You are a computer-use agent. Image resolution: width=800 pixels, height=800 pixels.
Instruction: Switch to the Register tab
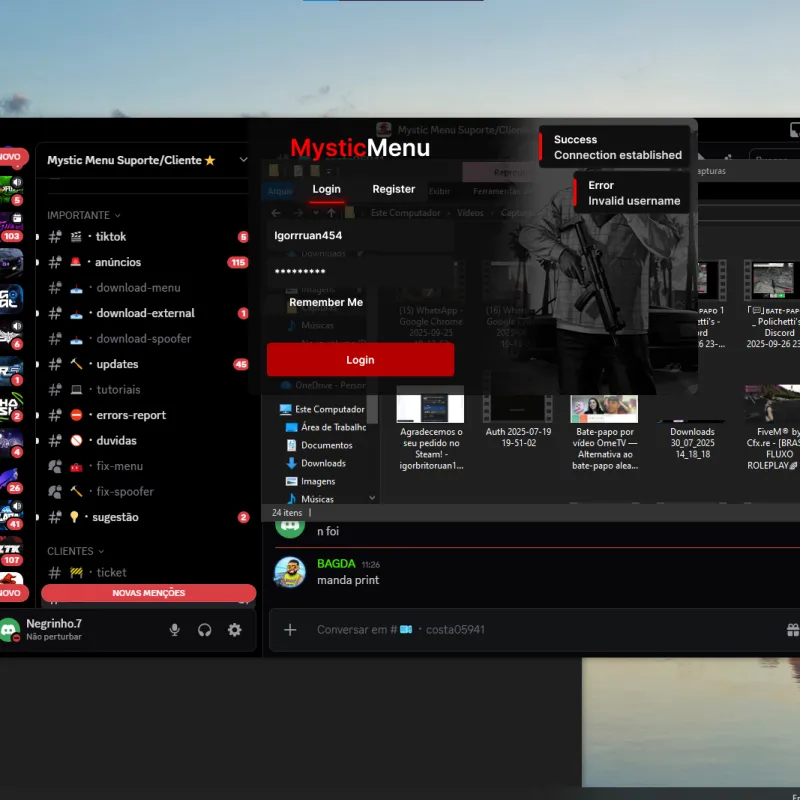coord(393,189)
